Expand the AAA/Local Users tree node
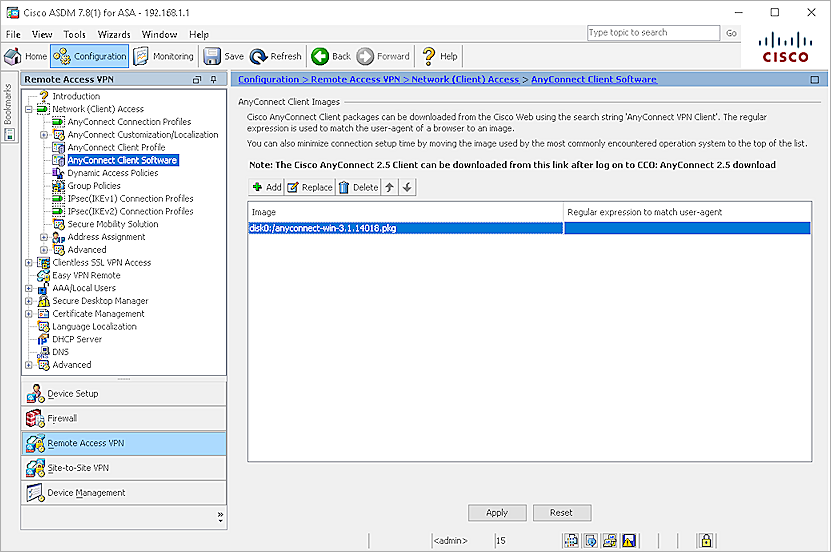The height and width of the screenshot is (552, 831). tap(29, 288)
